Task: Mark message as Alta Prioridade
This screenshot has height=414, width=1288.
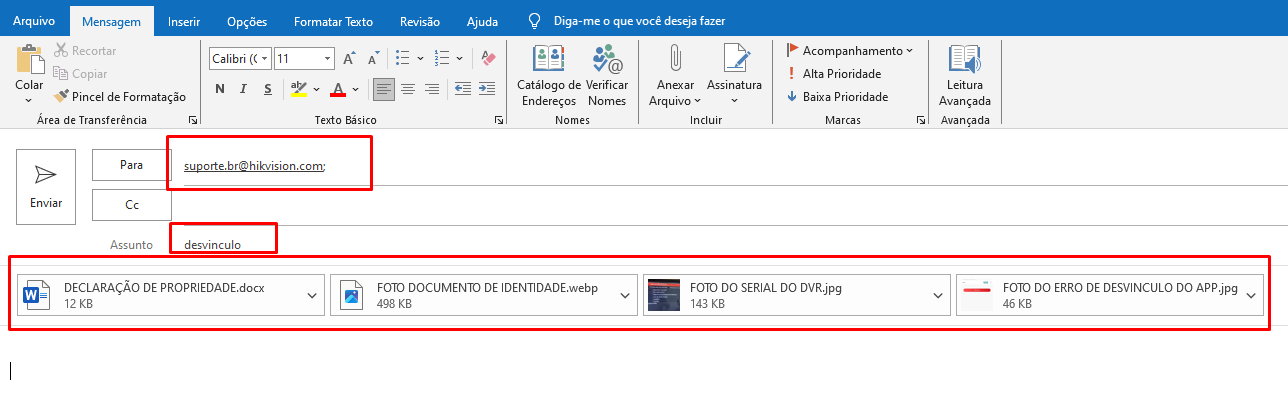Action: pos(834,74)
